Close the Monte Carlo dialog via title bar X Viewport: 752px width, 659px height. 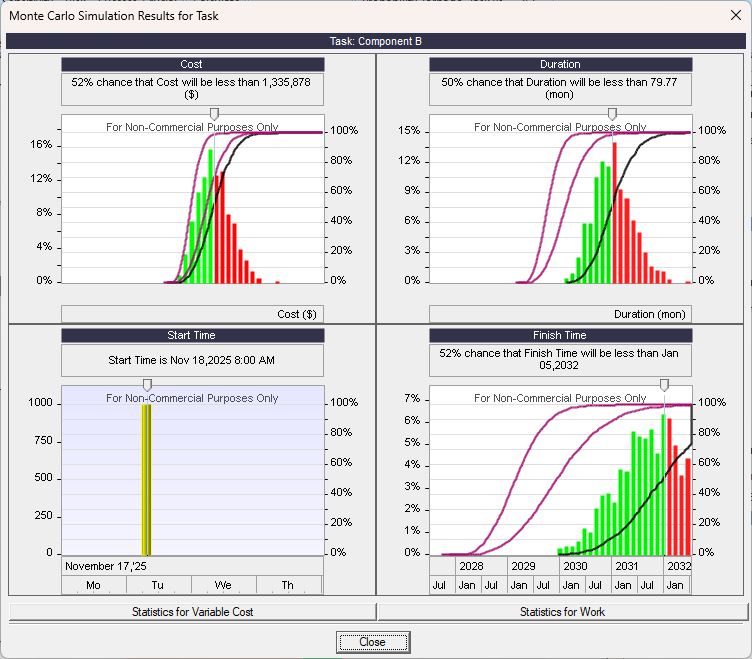(x=729, y=16)
